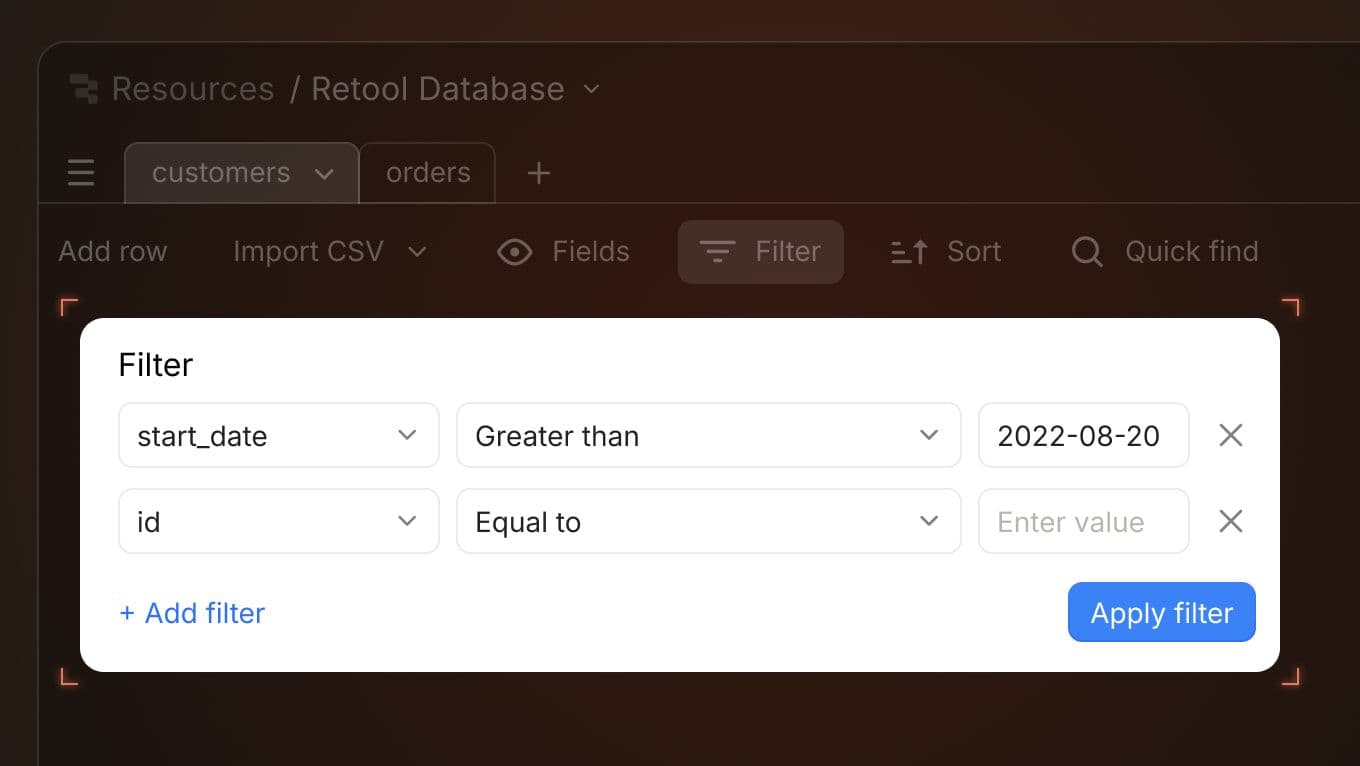Add a new table with plus icon
Screen dimensions: 1360x766
tap(539, 173)
